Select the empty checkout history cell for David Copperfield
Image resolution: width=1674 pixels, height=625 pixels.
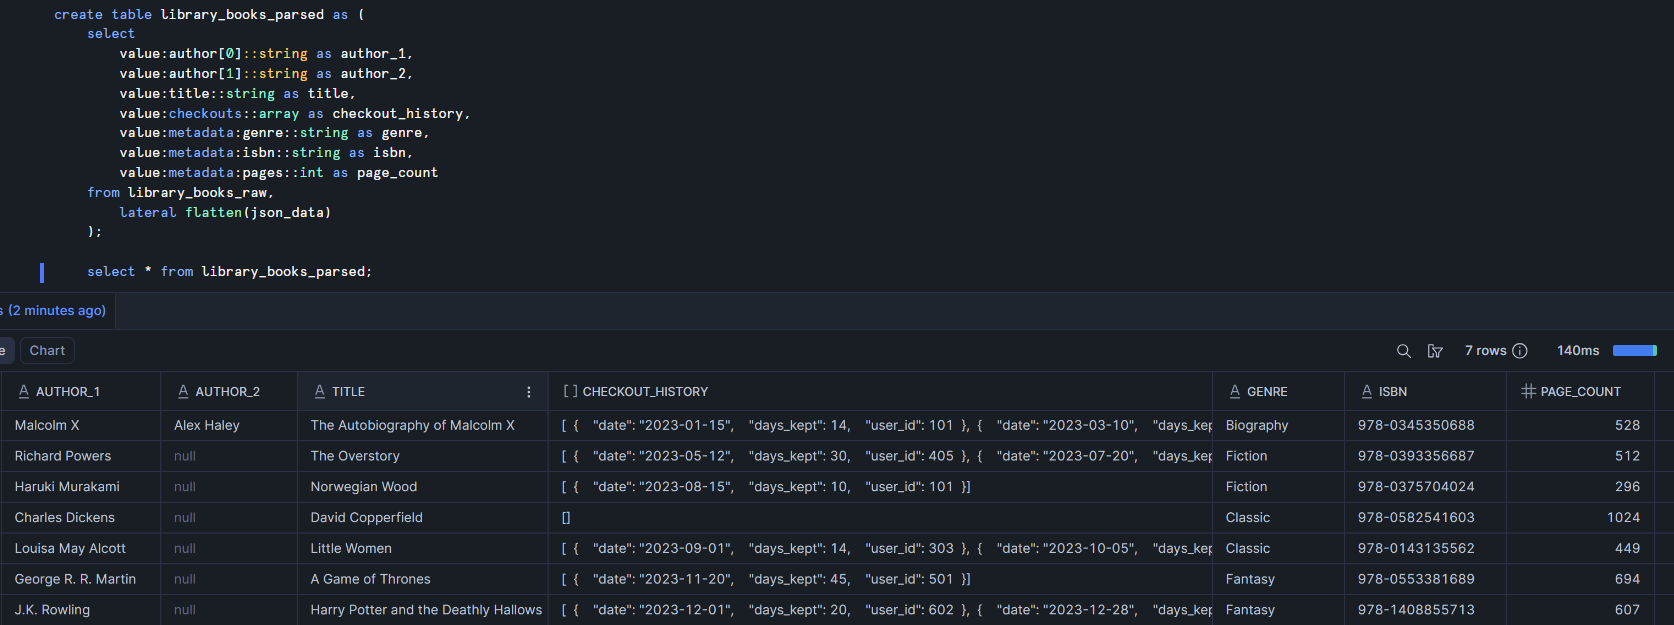[566, 518]
